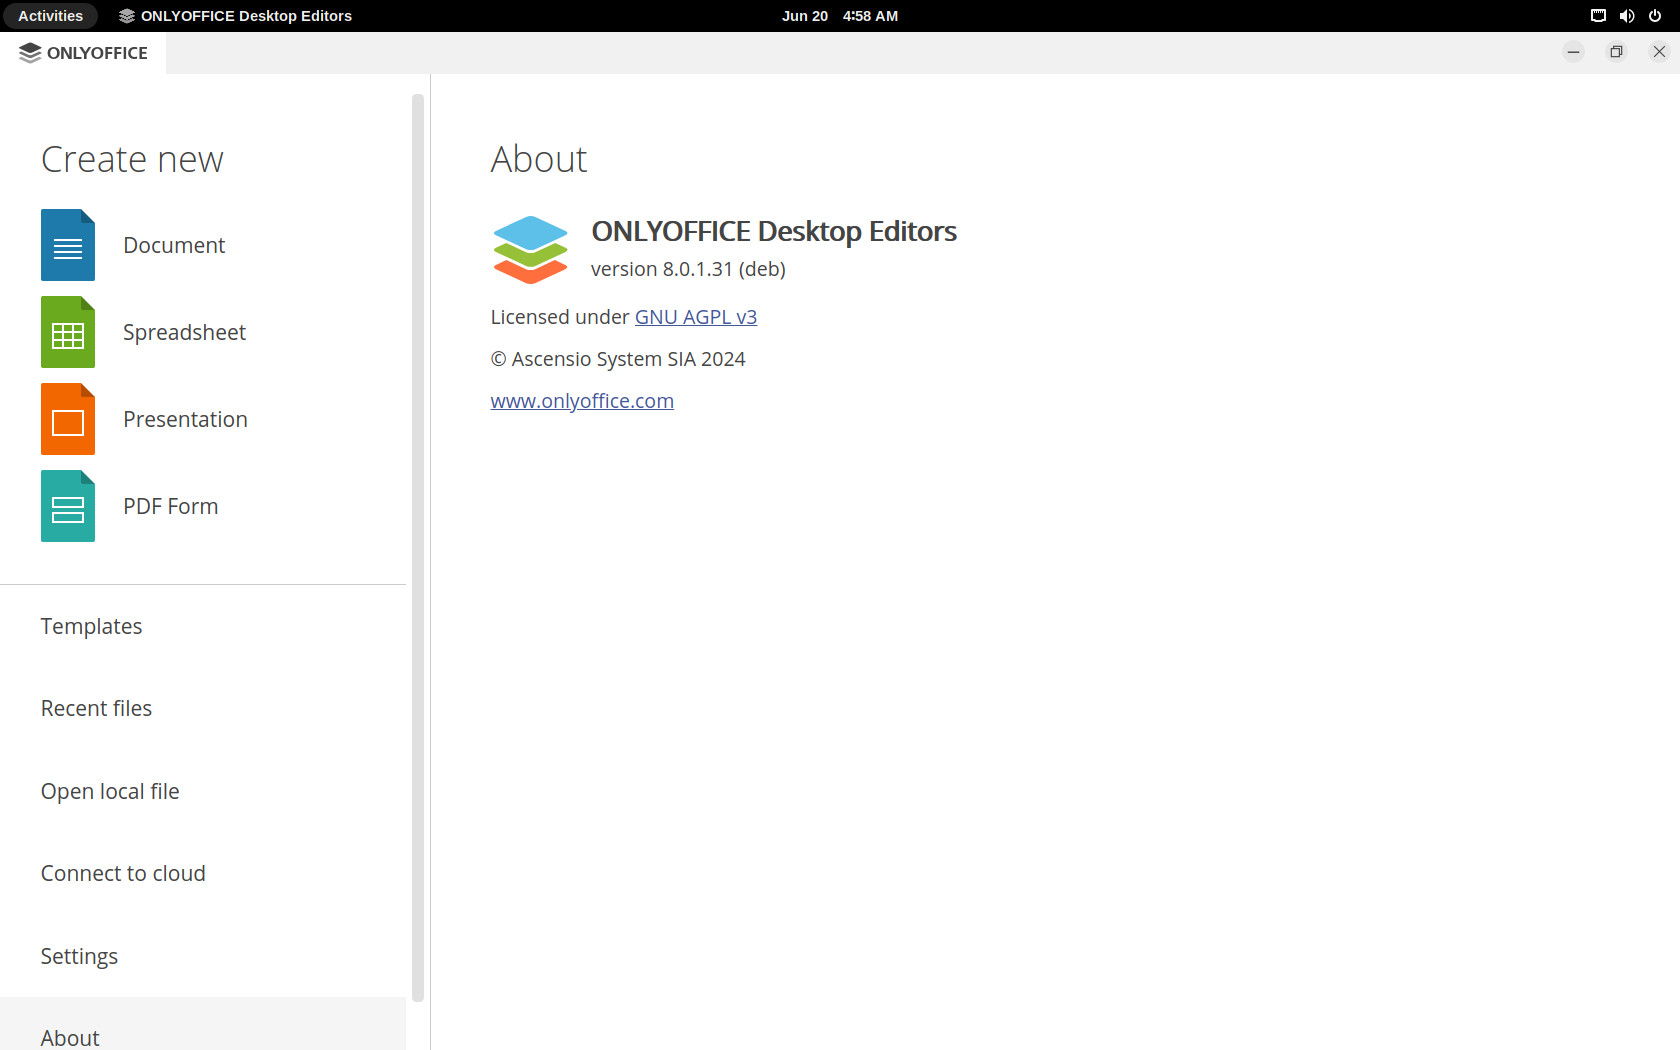Viewport: 1680px width, 1050px height.
Task: Minimize the ONLYOFFICE window
Action: pyautogui.click(x=1573, y=52)
